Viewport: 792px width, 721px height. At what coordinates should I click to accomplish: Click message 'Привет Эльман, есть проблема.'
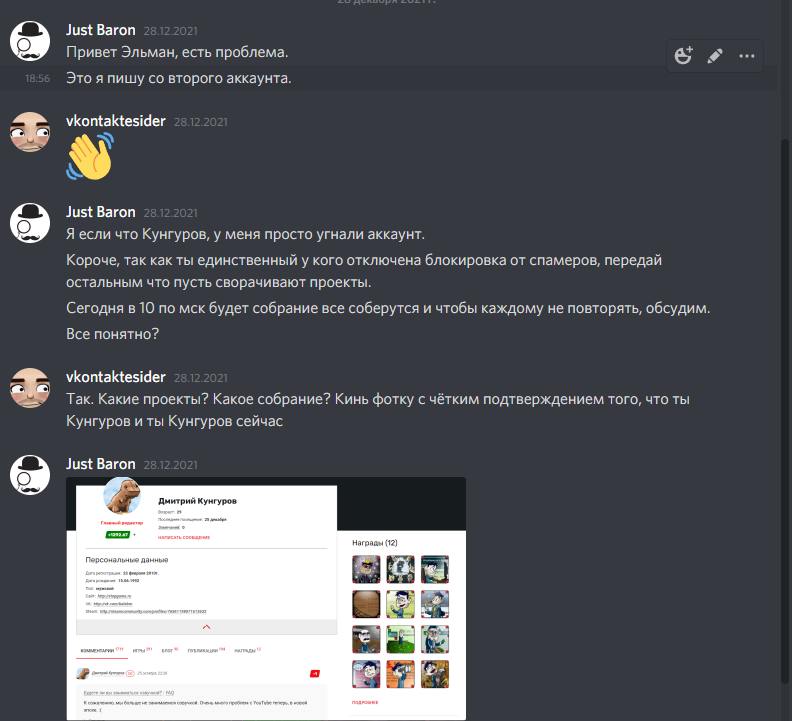click(x=177, y=52)
